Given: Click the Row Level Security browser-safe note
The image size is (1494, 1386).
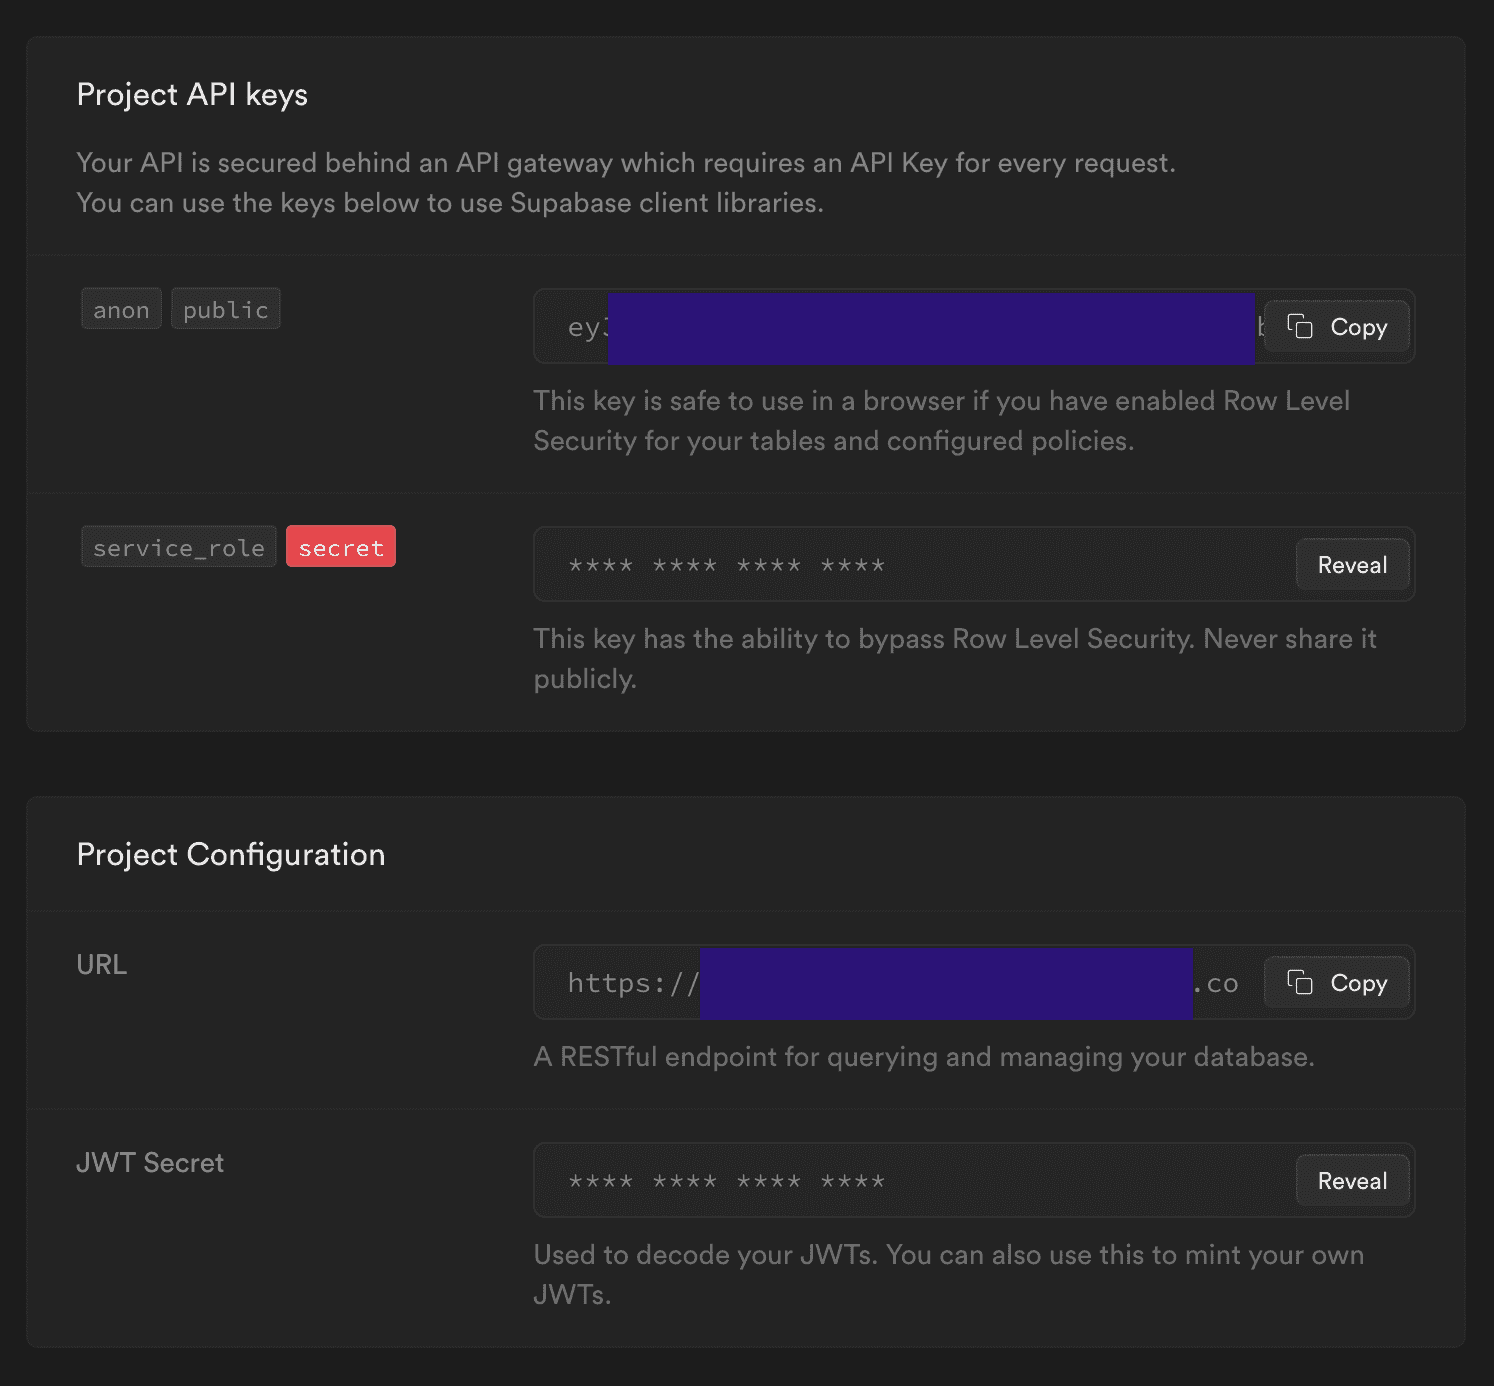Looking at the screenshot, I should tap(940, 421).
